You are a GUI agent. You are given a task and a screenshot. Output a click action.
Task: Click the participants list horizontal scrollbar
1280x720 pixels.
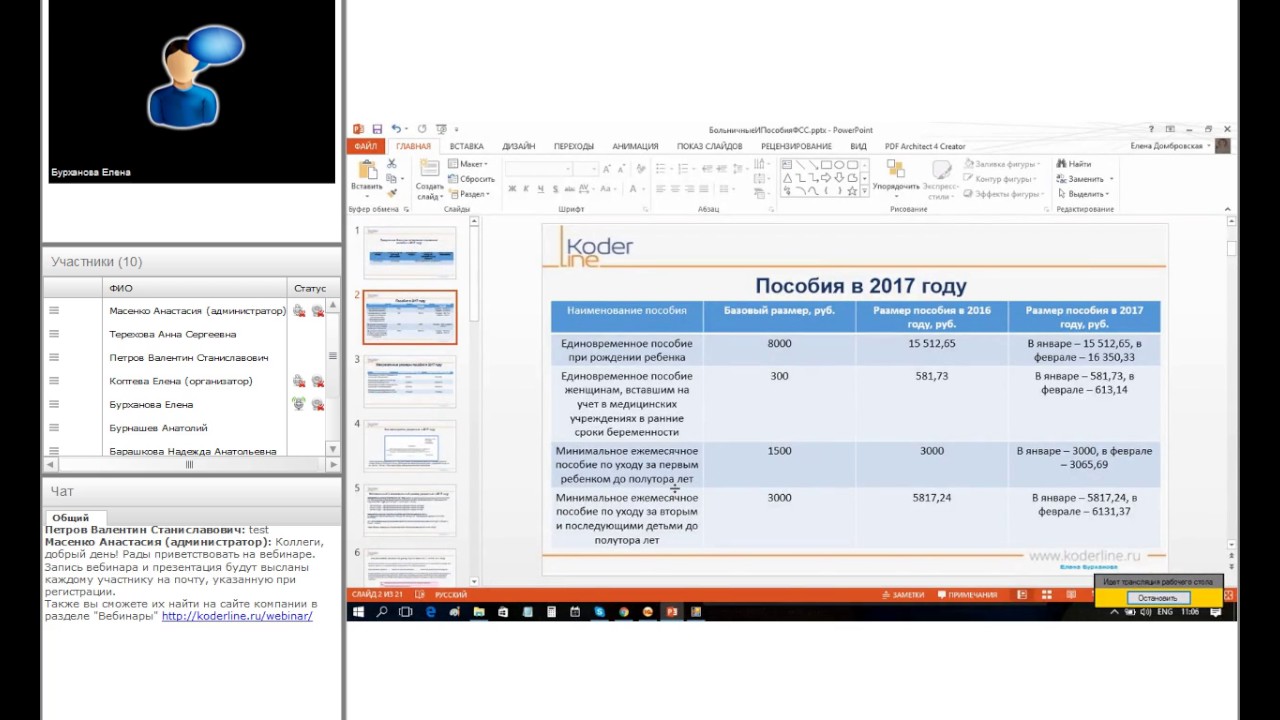click(x=188, y=465)
